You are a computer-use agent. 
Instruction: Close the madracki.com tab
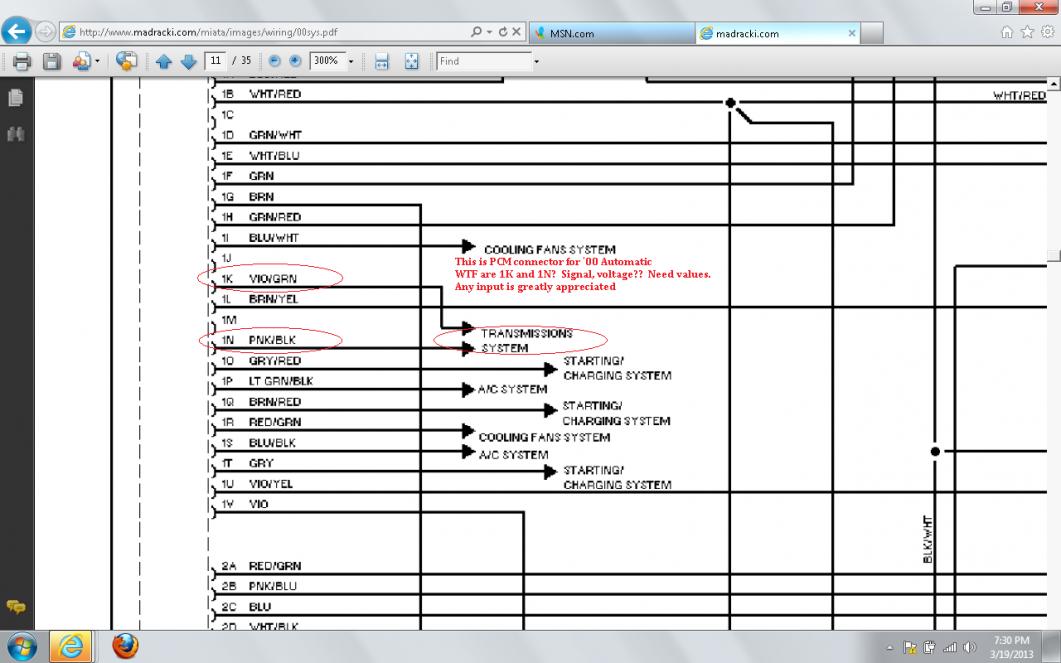click(852, 32)
